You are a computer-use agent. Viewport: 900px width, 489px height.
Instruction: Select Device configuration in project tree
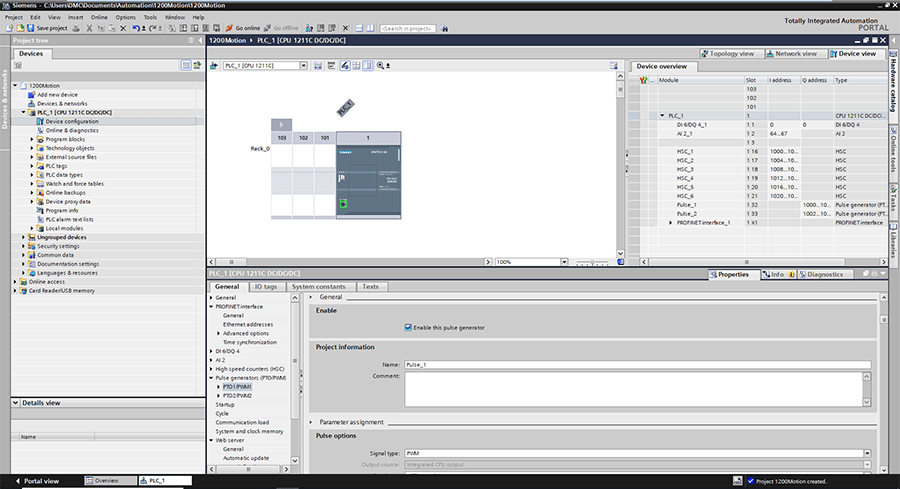pyautogui.click(x=72, y=122)
